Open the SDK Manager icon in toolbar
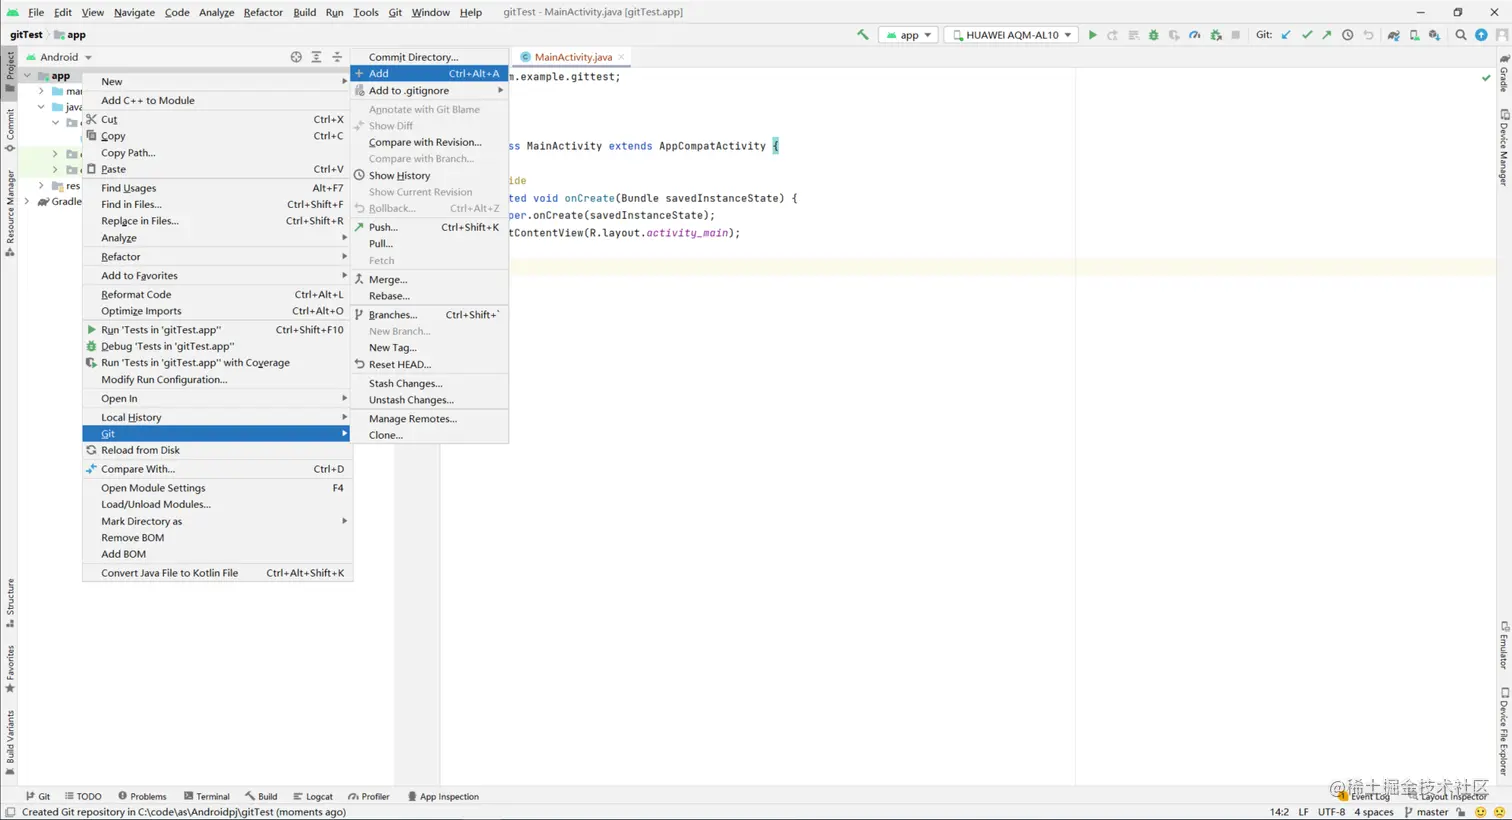 tap(1434, 35)
